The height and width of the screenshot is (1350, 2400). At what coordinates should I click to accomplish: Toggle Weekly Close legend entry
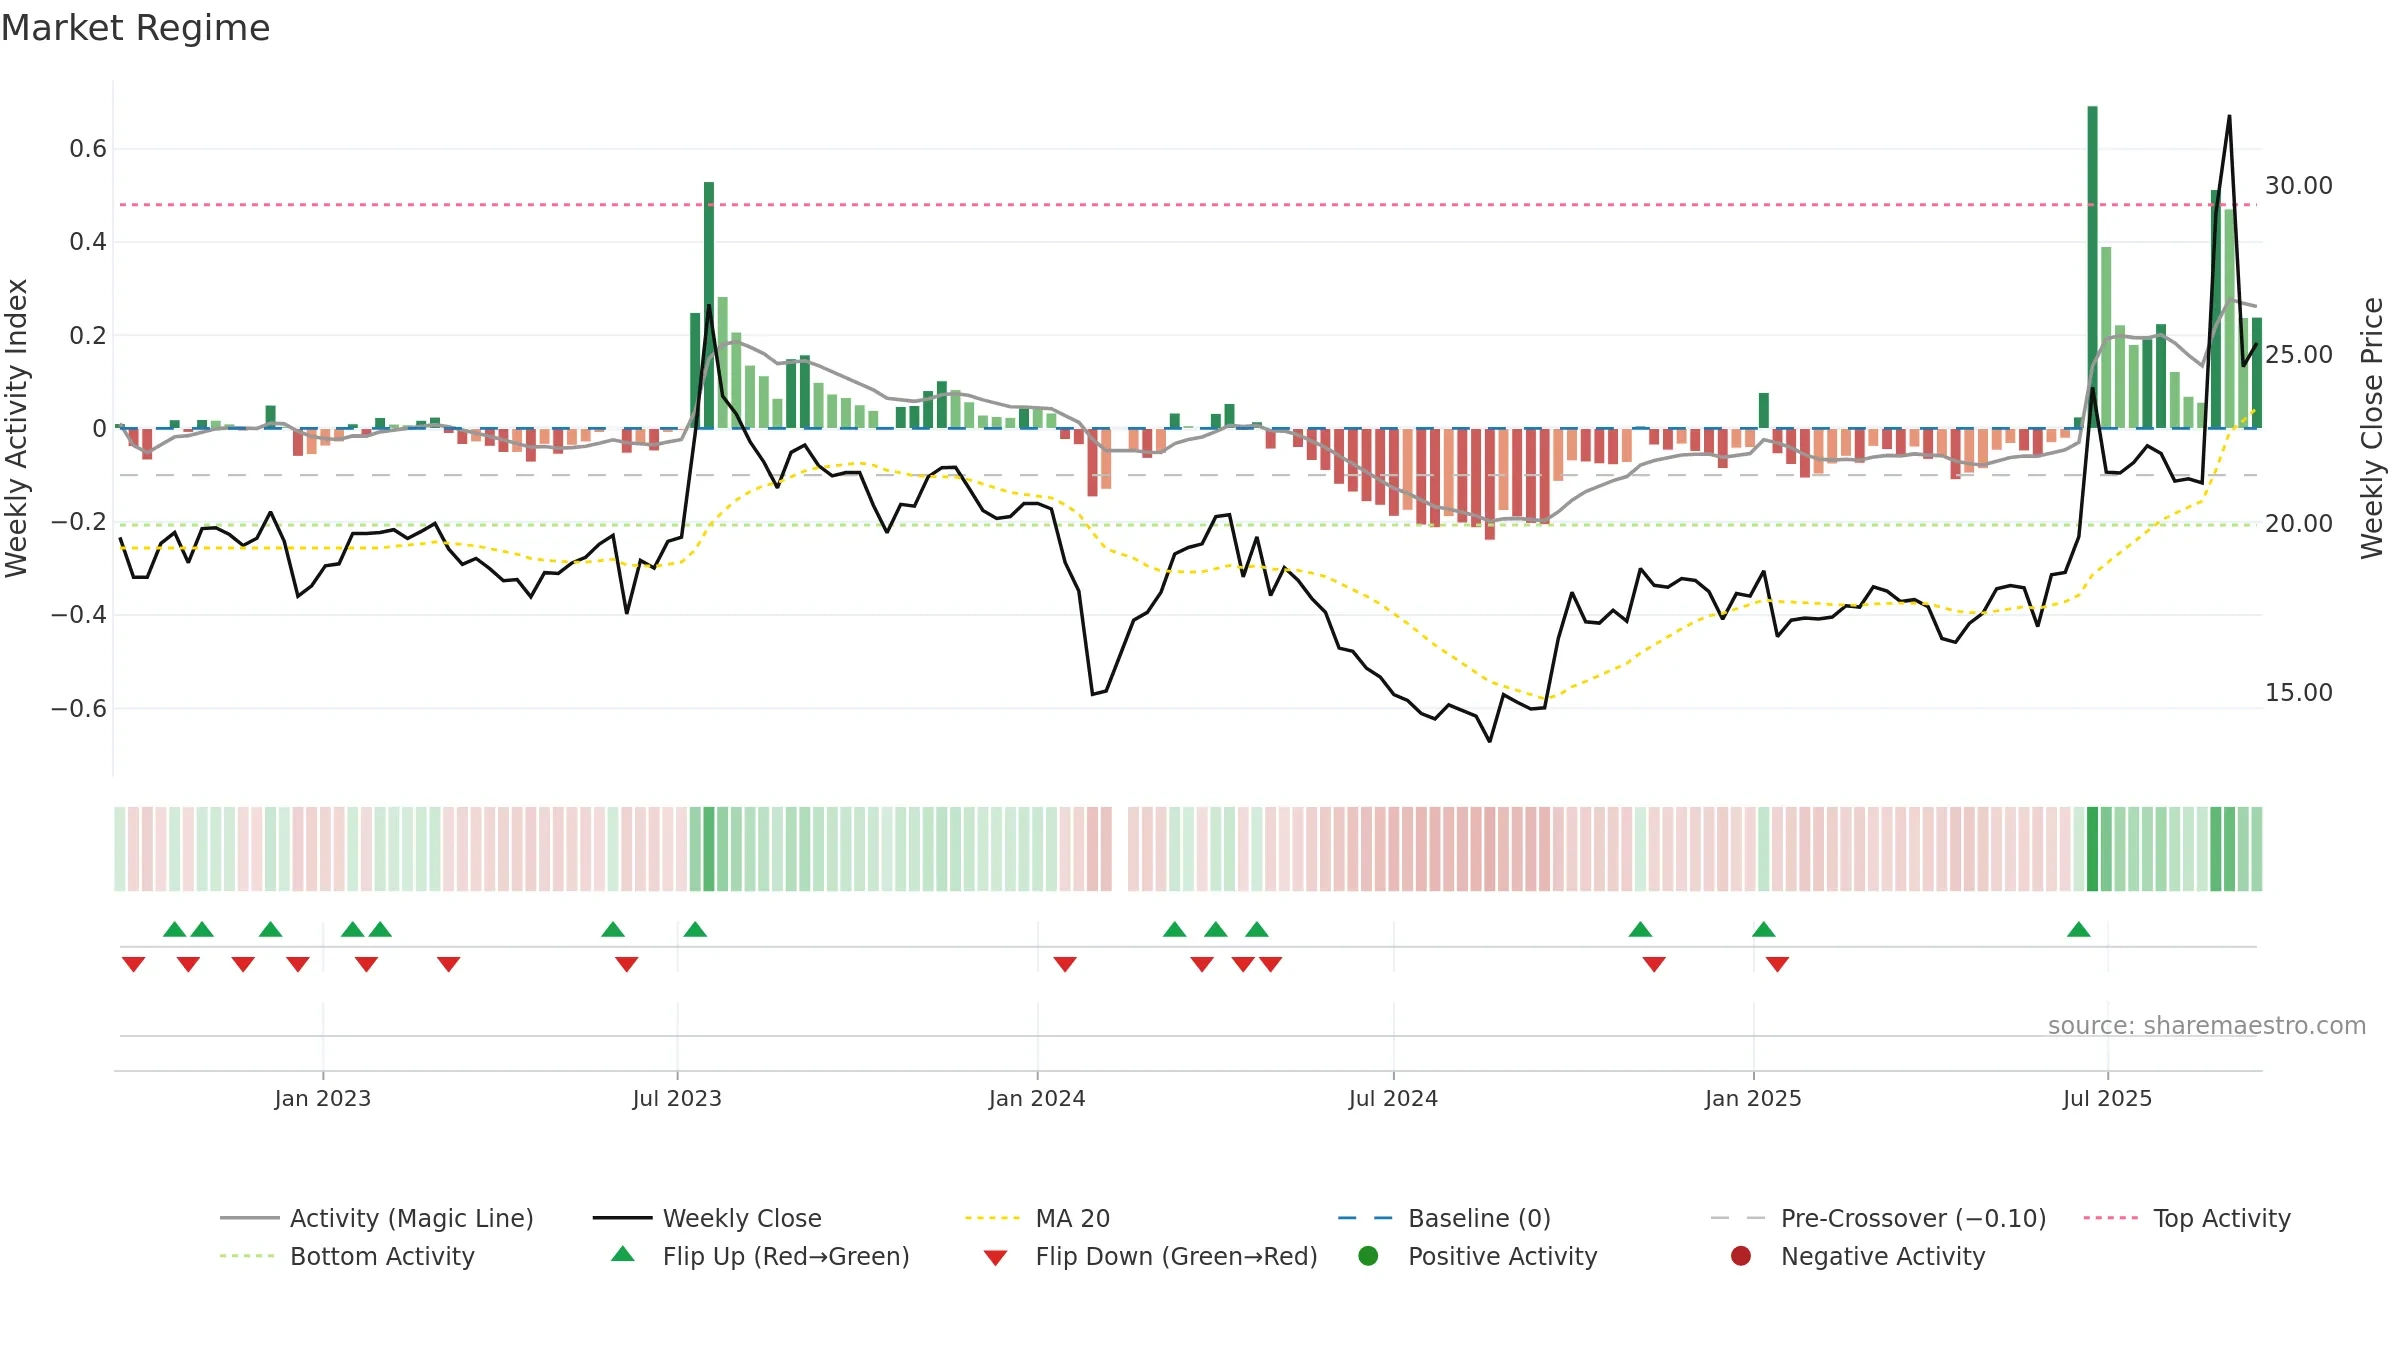click(x=707, y=1218)
